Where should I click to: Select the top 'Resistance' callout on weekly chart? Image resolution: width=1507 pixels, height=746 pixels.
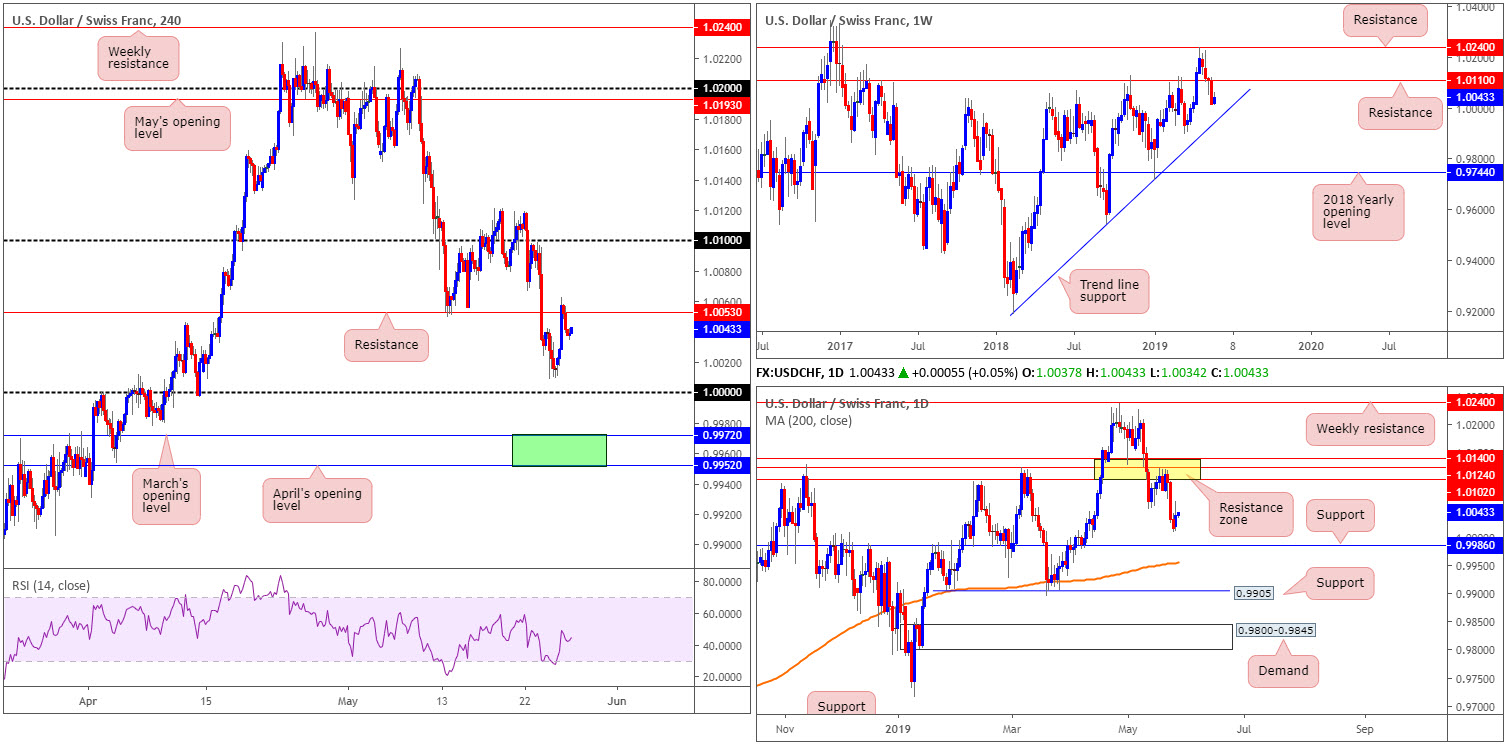1384,19
